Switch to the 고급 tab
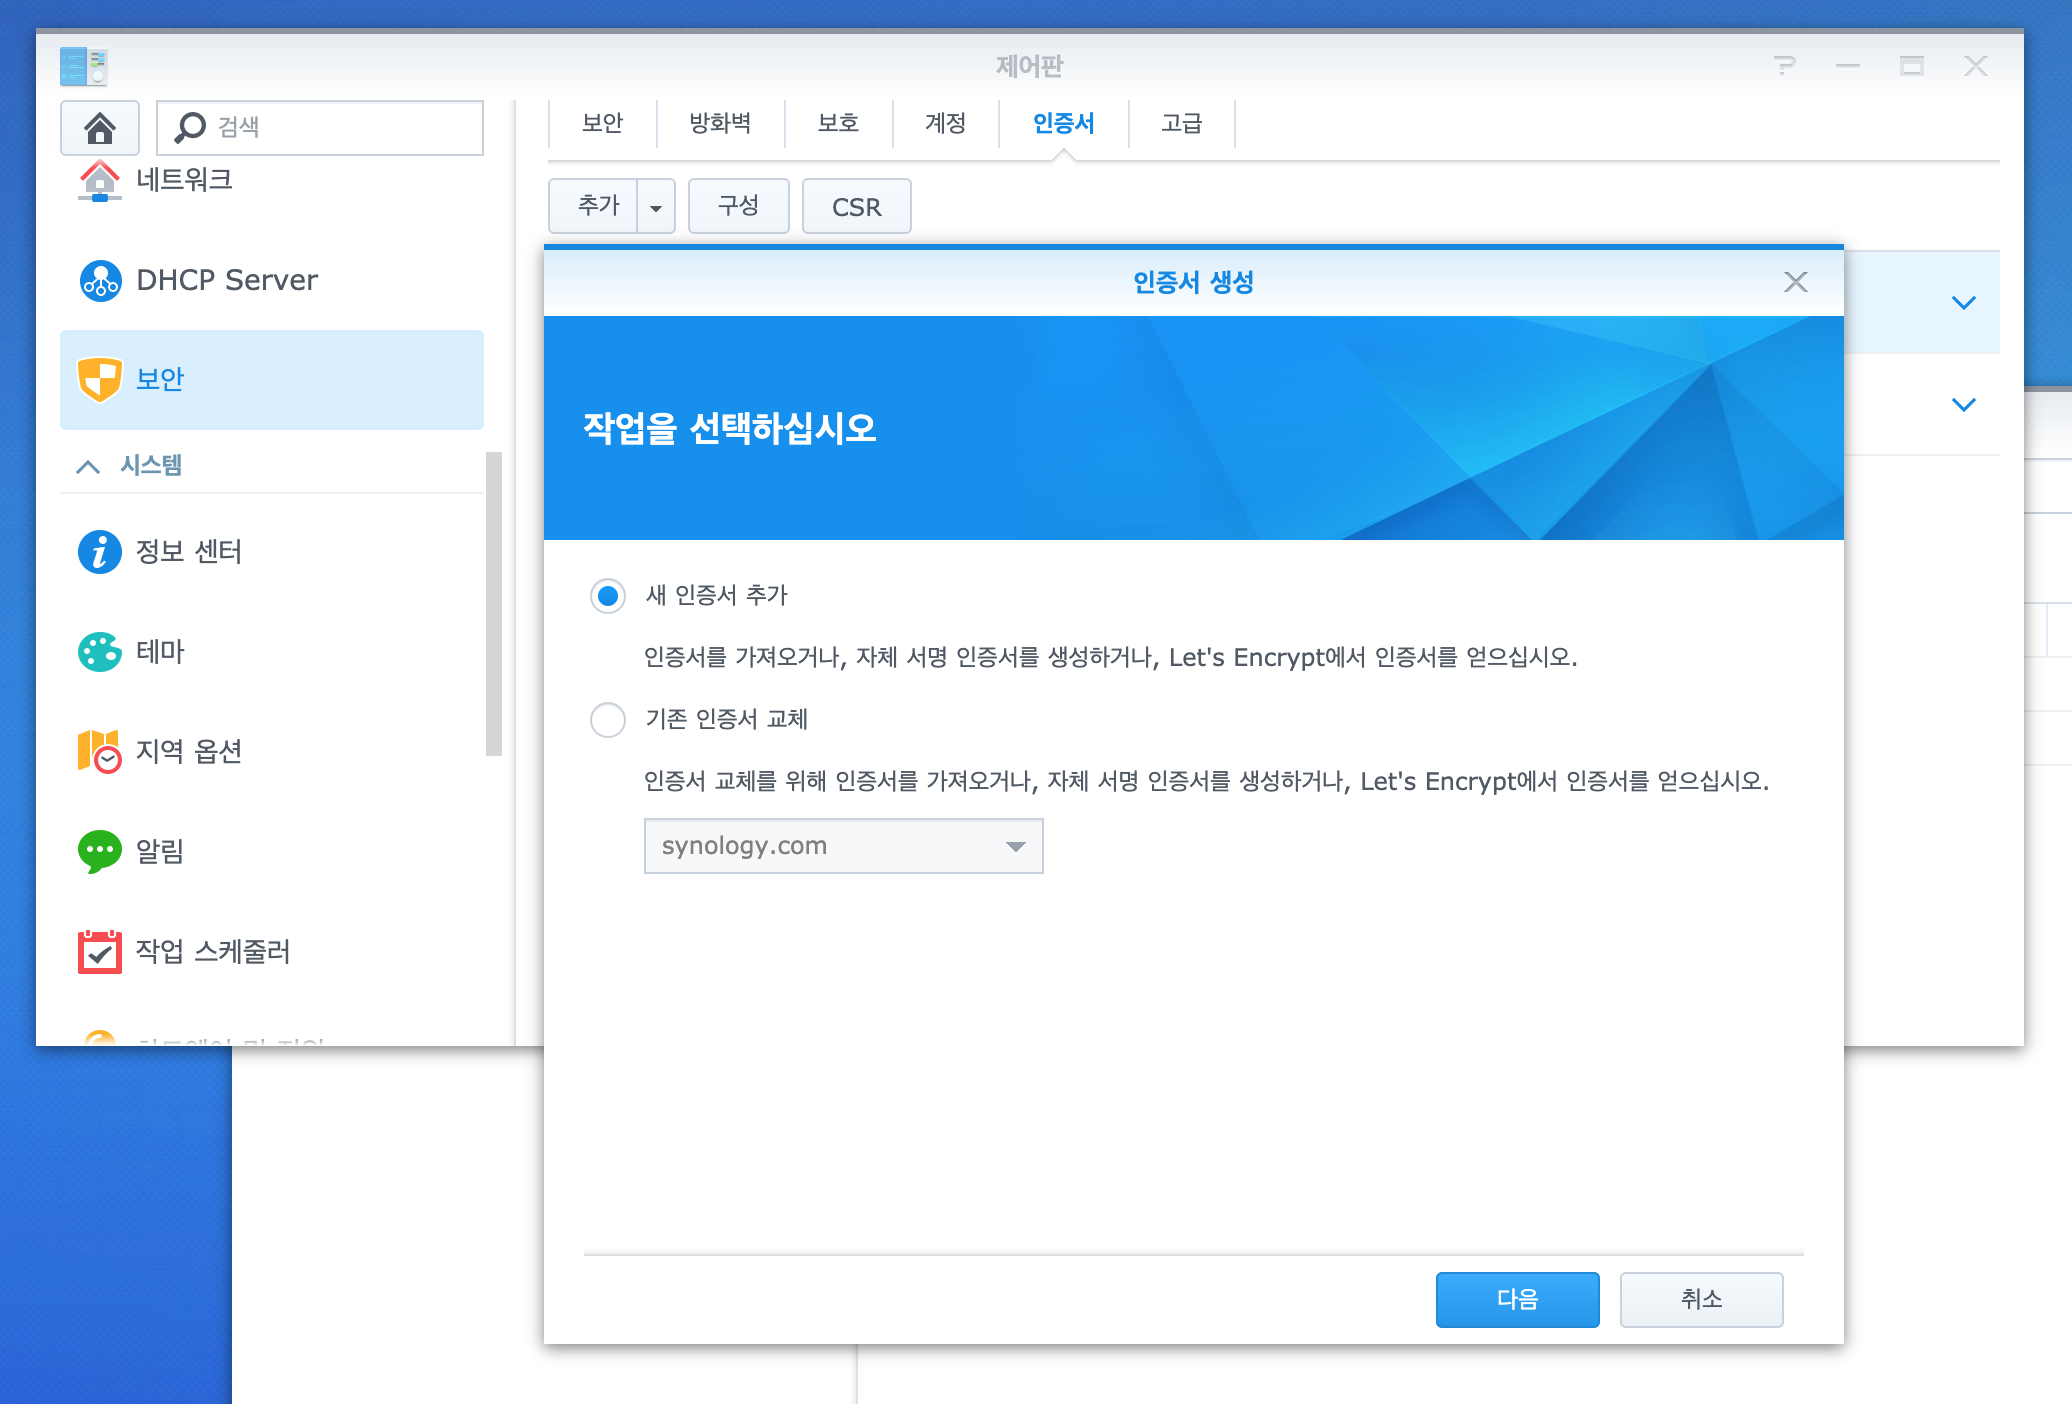Screen dimensions: 2072x1404 (1181, 123)
